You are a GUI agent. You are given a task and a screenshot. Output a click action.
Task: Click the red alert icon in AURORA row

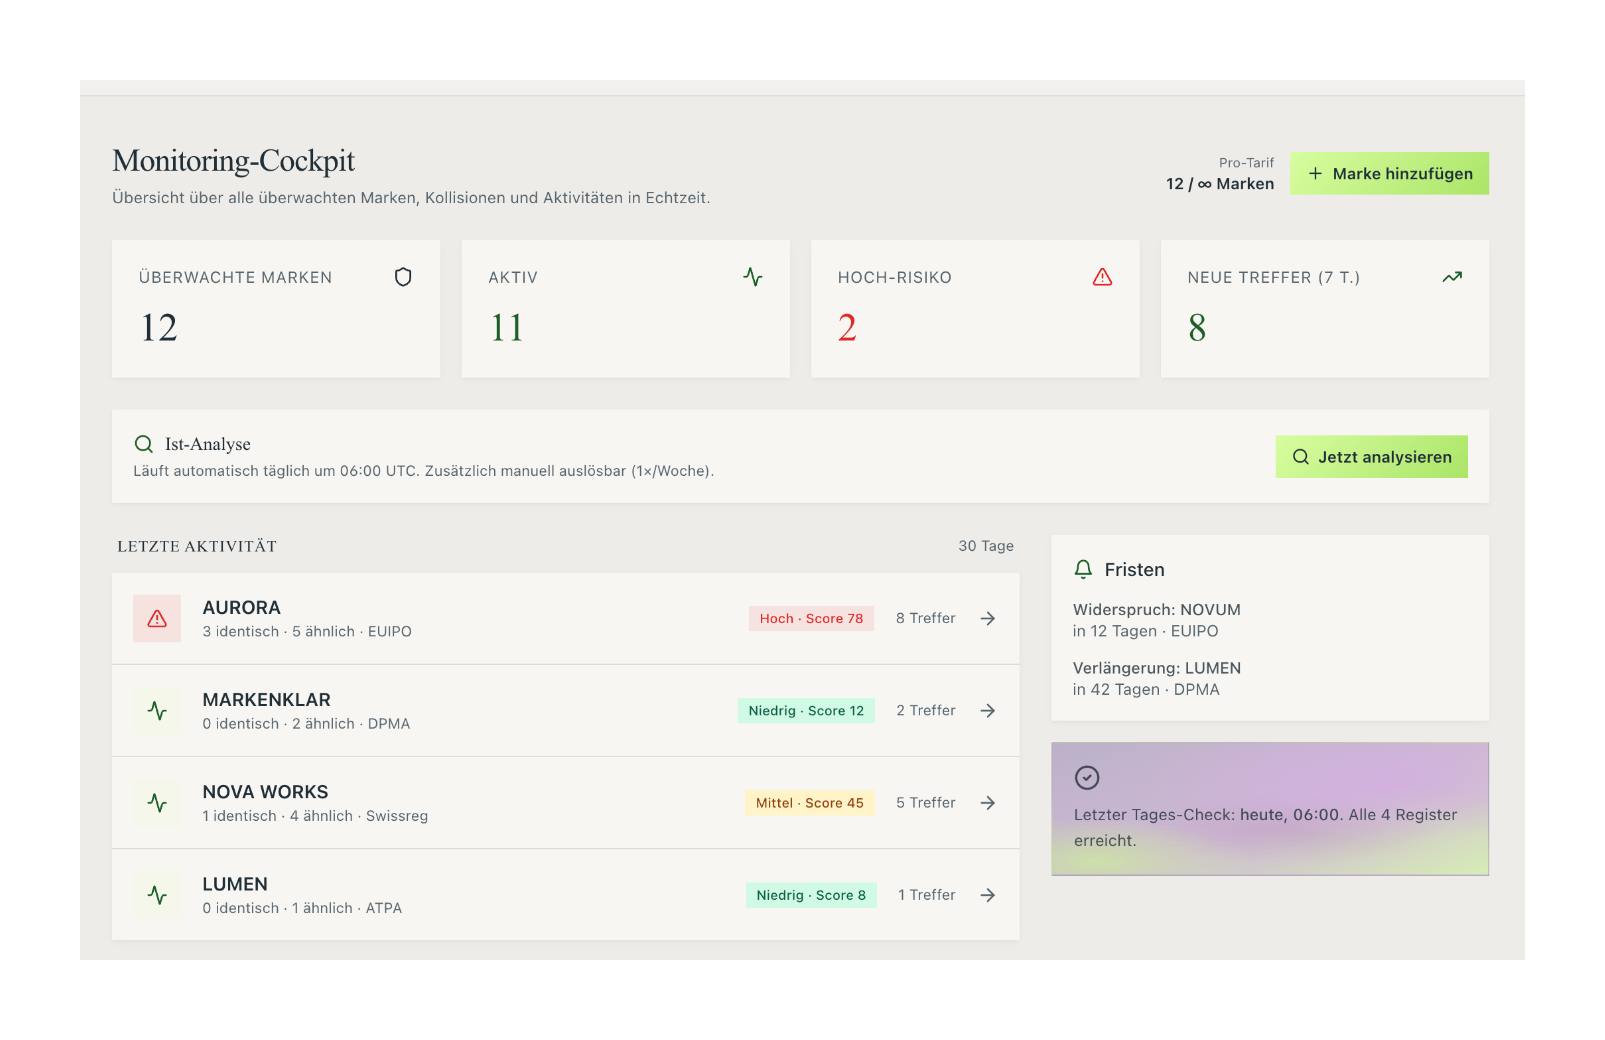tap(157, 619)
